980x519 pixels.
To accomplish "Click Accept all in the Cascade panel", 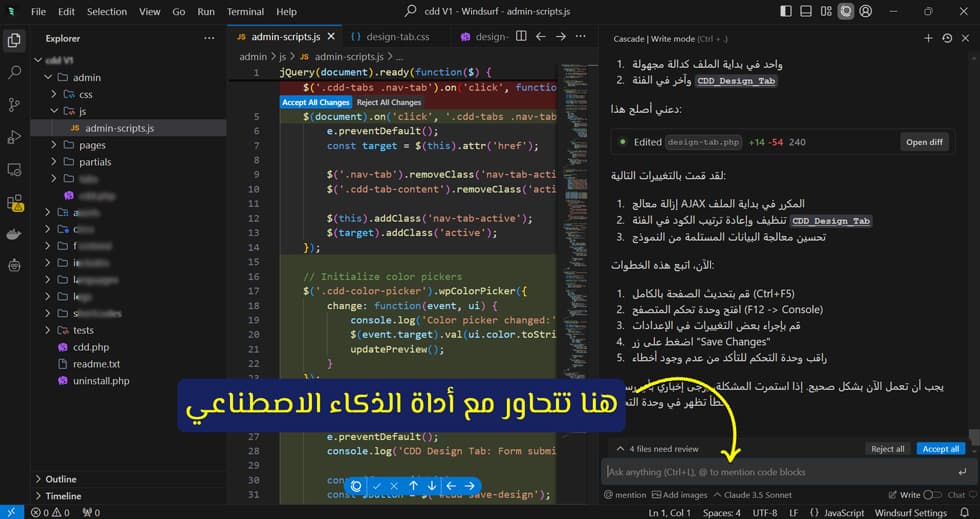I will [941, 449].
